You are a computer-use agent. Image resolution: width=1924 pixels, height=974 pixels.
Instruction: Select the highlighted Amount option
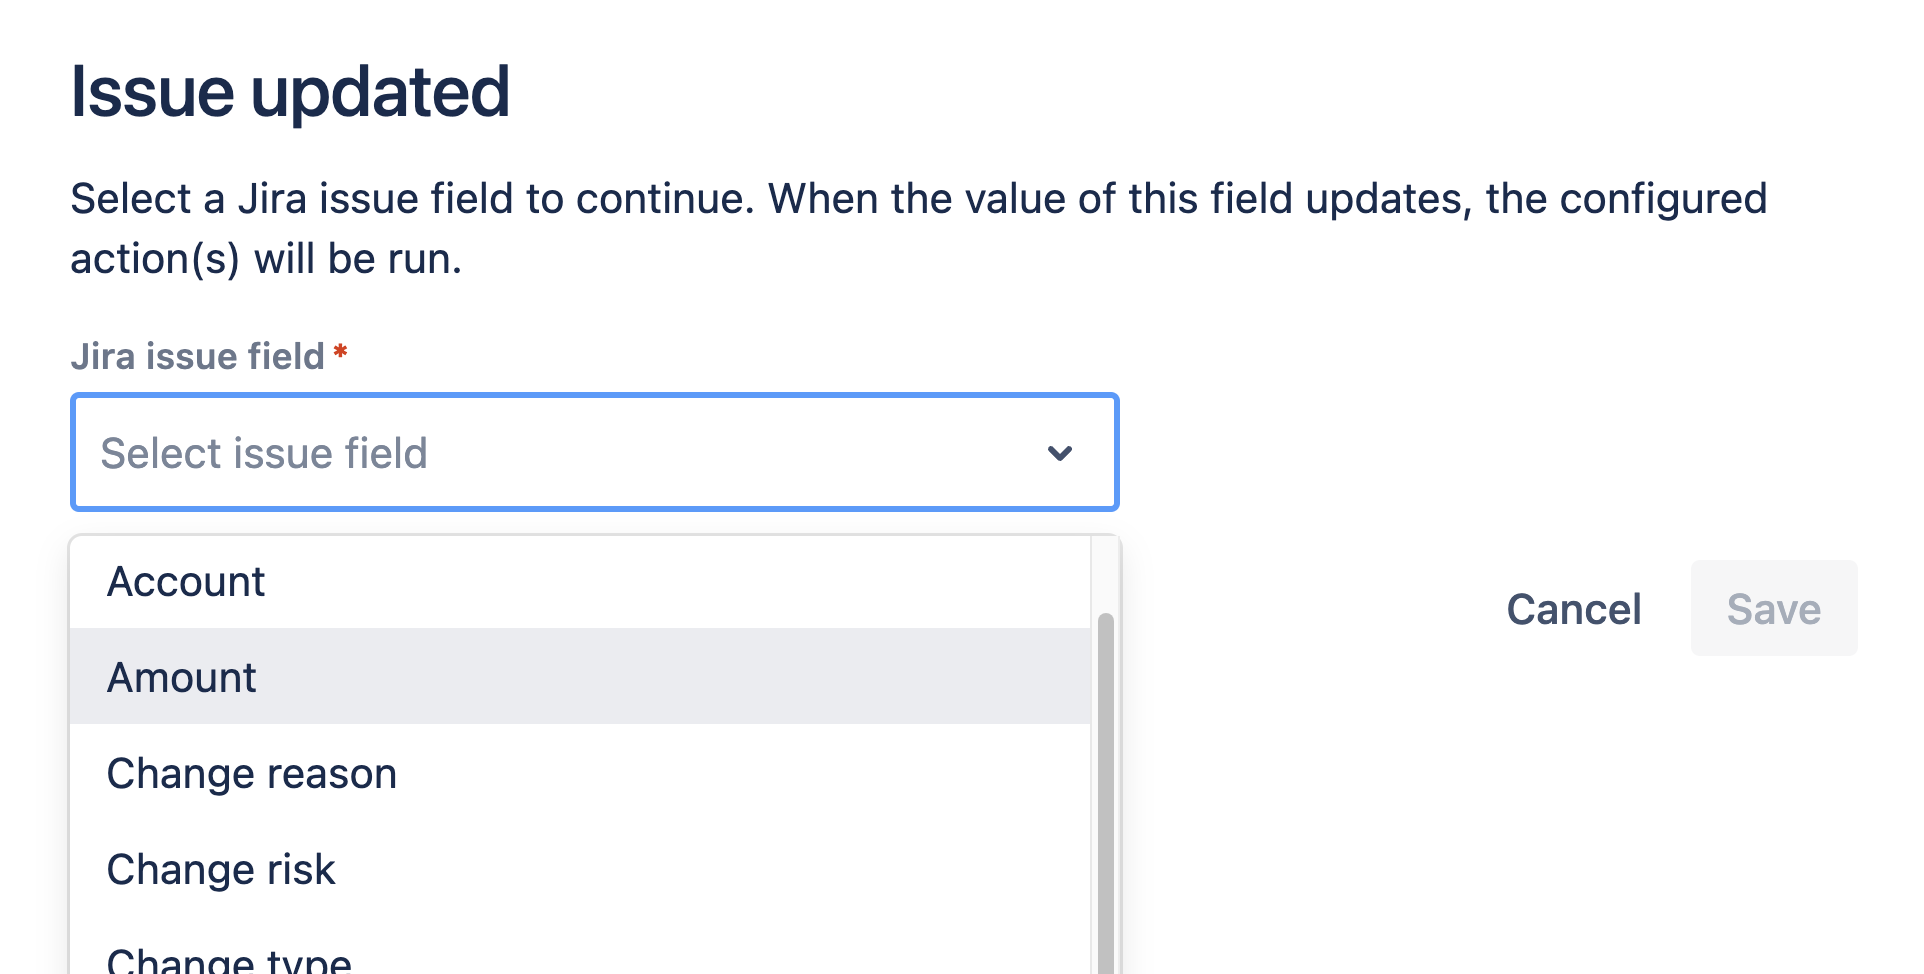(x=578, y=677)
